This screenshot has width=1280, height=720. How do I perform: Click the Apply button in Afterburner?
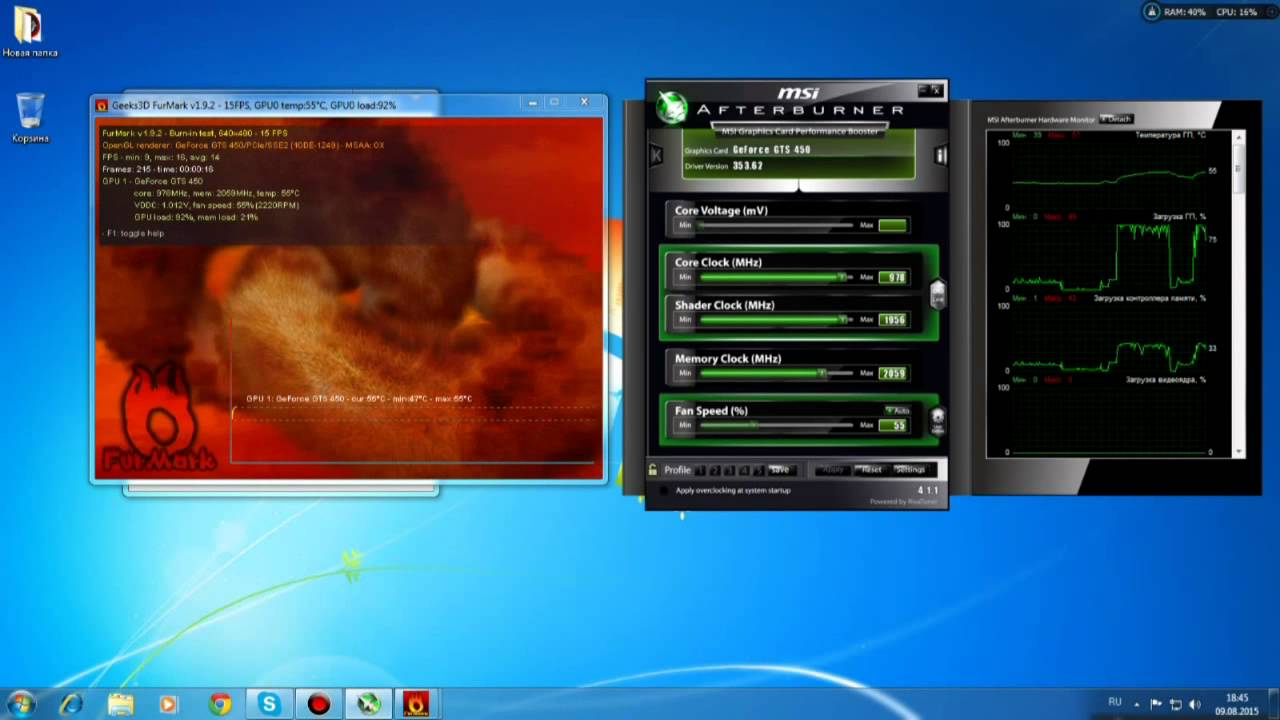pyautogui.click(x=833, y=470)
